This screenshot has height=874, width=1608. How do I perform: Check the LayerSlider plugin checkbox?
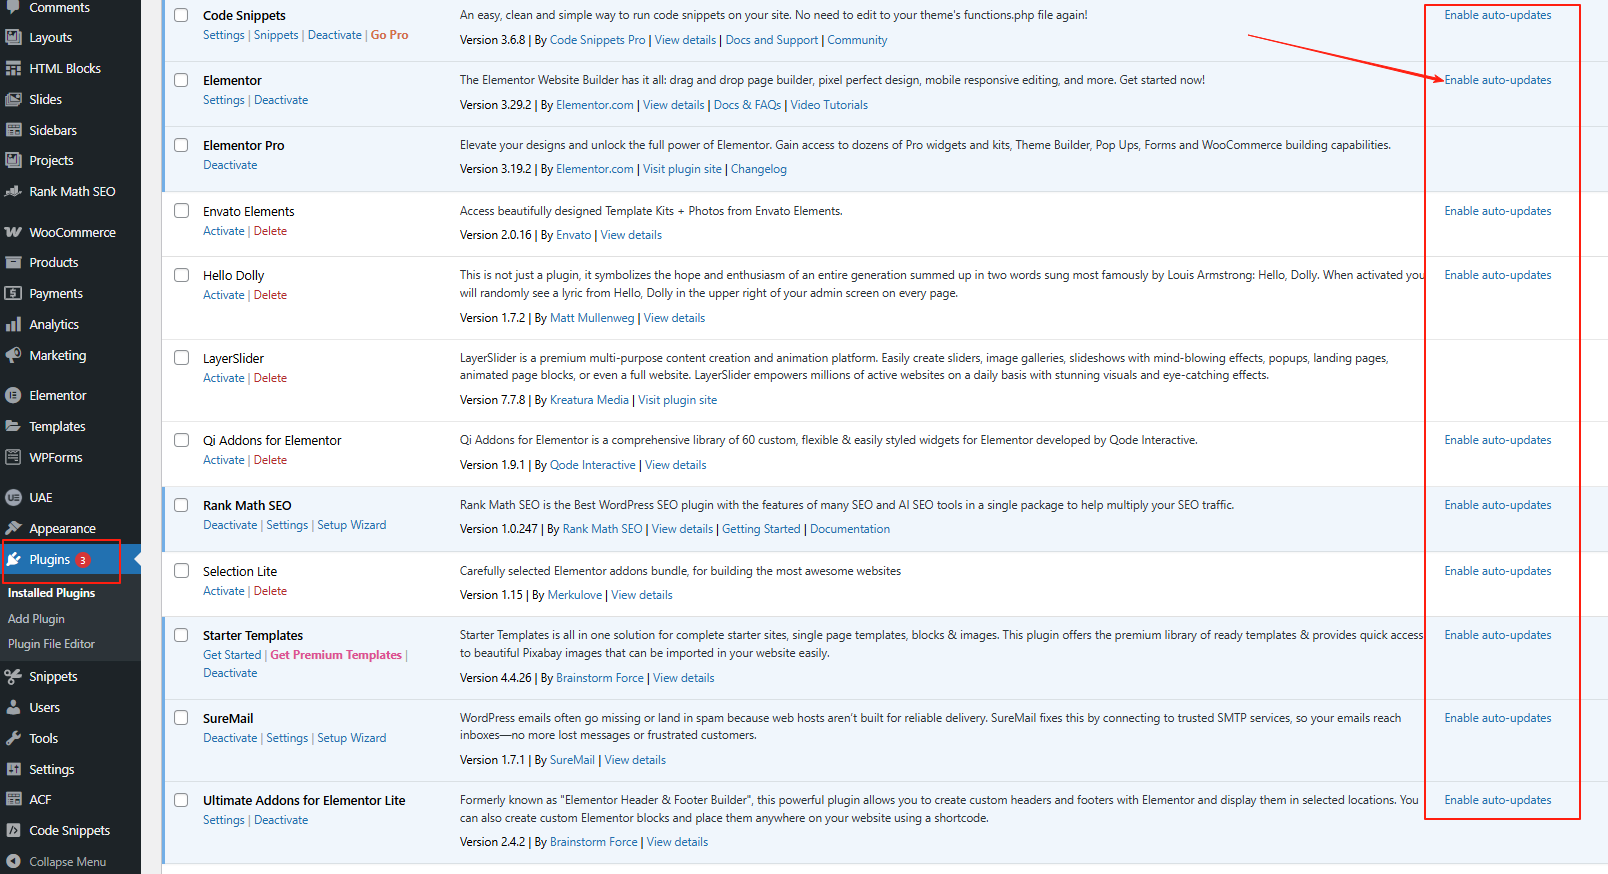point(181,358)
